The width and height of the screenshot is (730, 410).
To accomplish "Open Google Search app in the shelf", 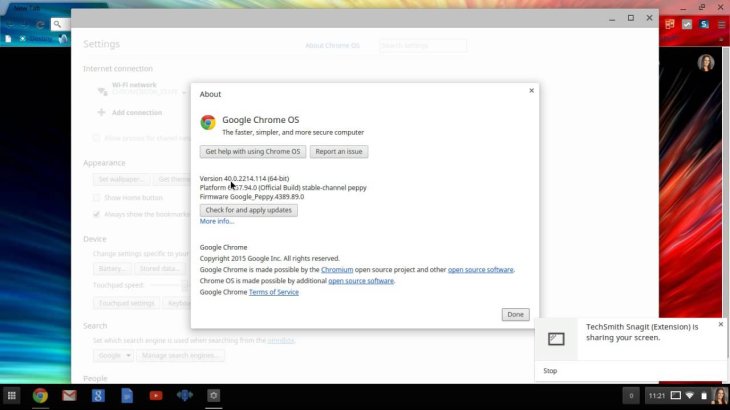I will pos(98,396).
